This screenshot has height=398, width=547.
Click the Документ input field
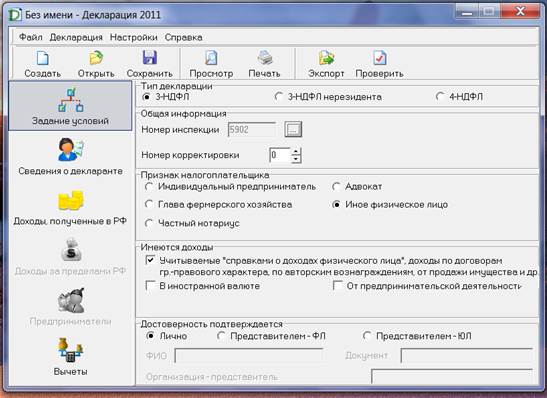(x=467, y=355)
